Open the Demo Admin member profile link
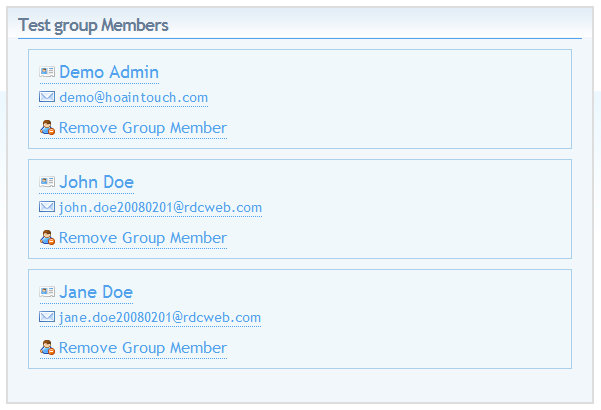Image resolution: width=601 pixels, height=410 pixels. click(109, 72)
